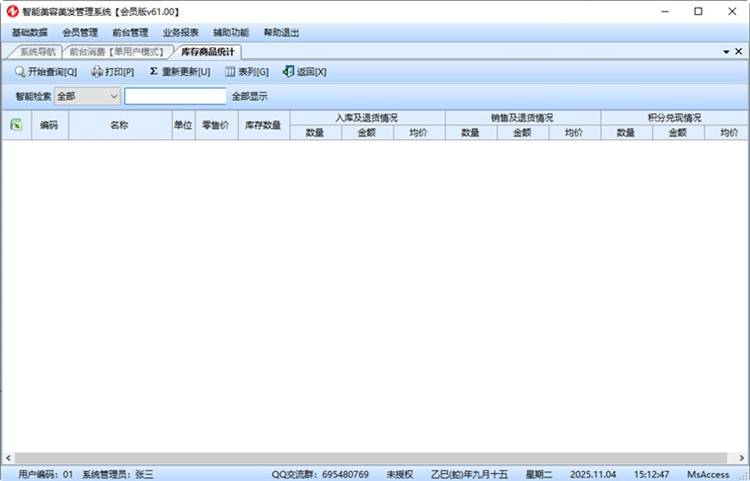Click the 重新更新[U] button label

click(x=186, y=72)
